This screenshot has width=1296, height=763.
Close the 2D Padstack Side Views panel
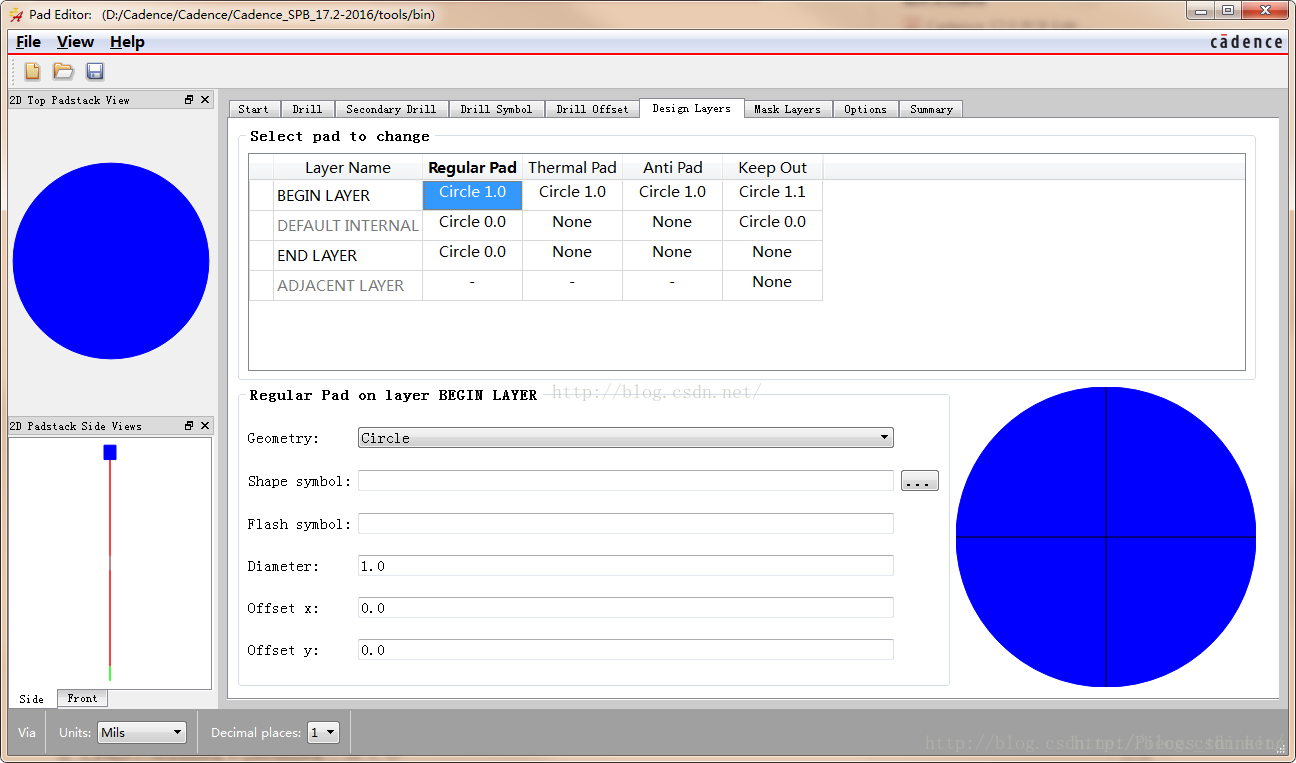[x=205, y=426]
